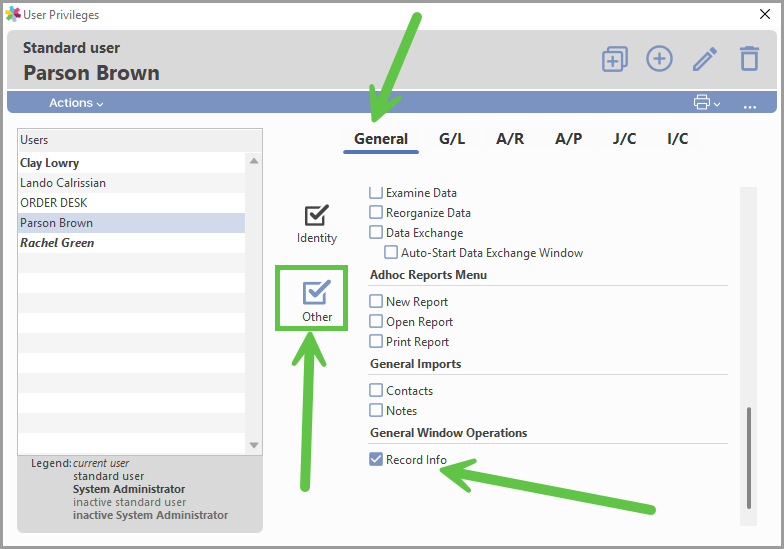Click the printer icon in action bar
This screenshot has height=549, width=784.
pyautogui.click(x=702, y=102)
